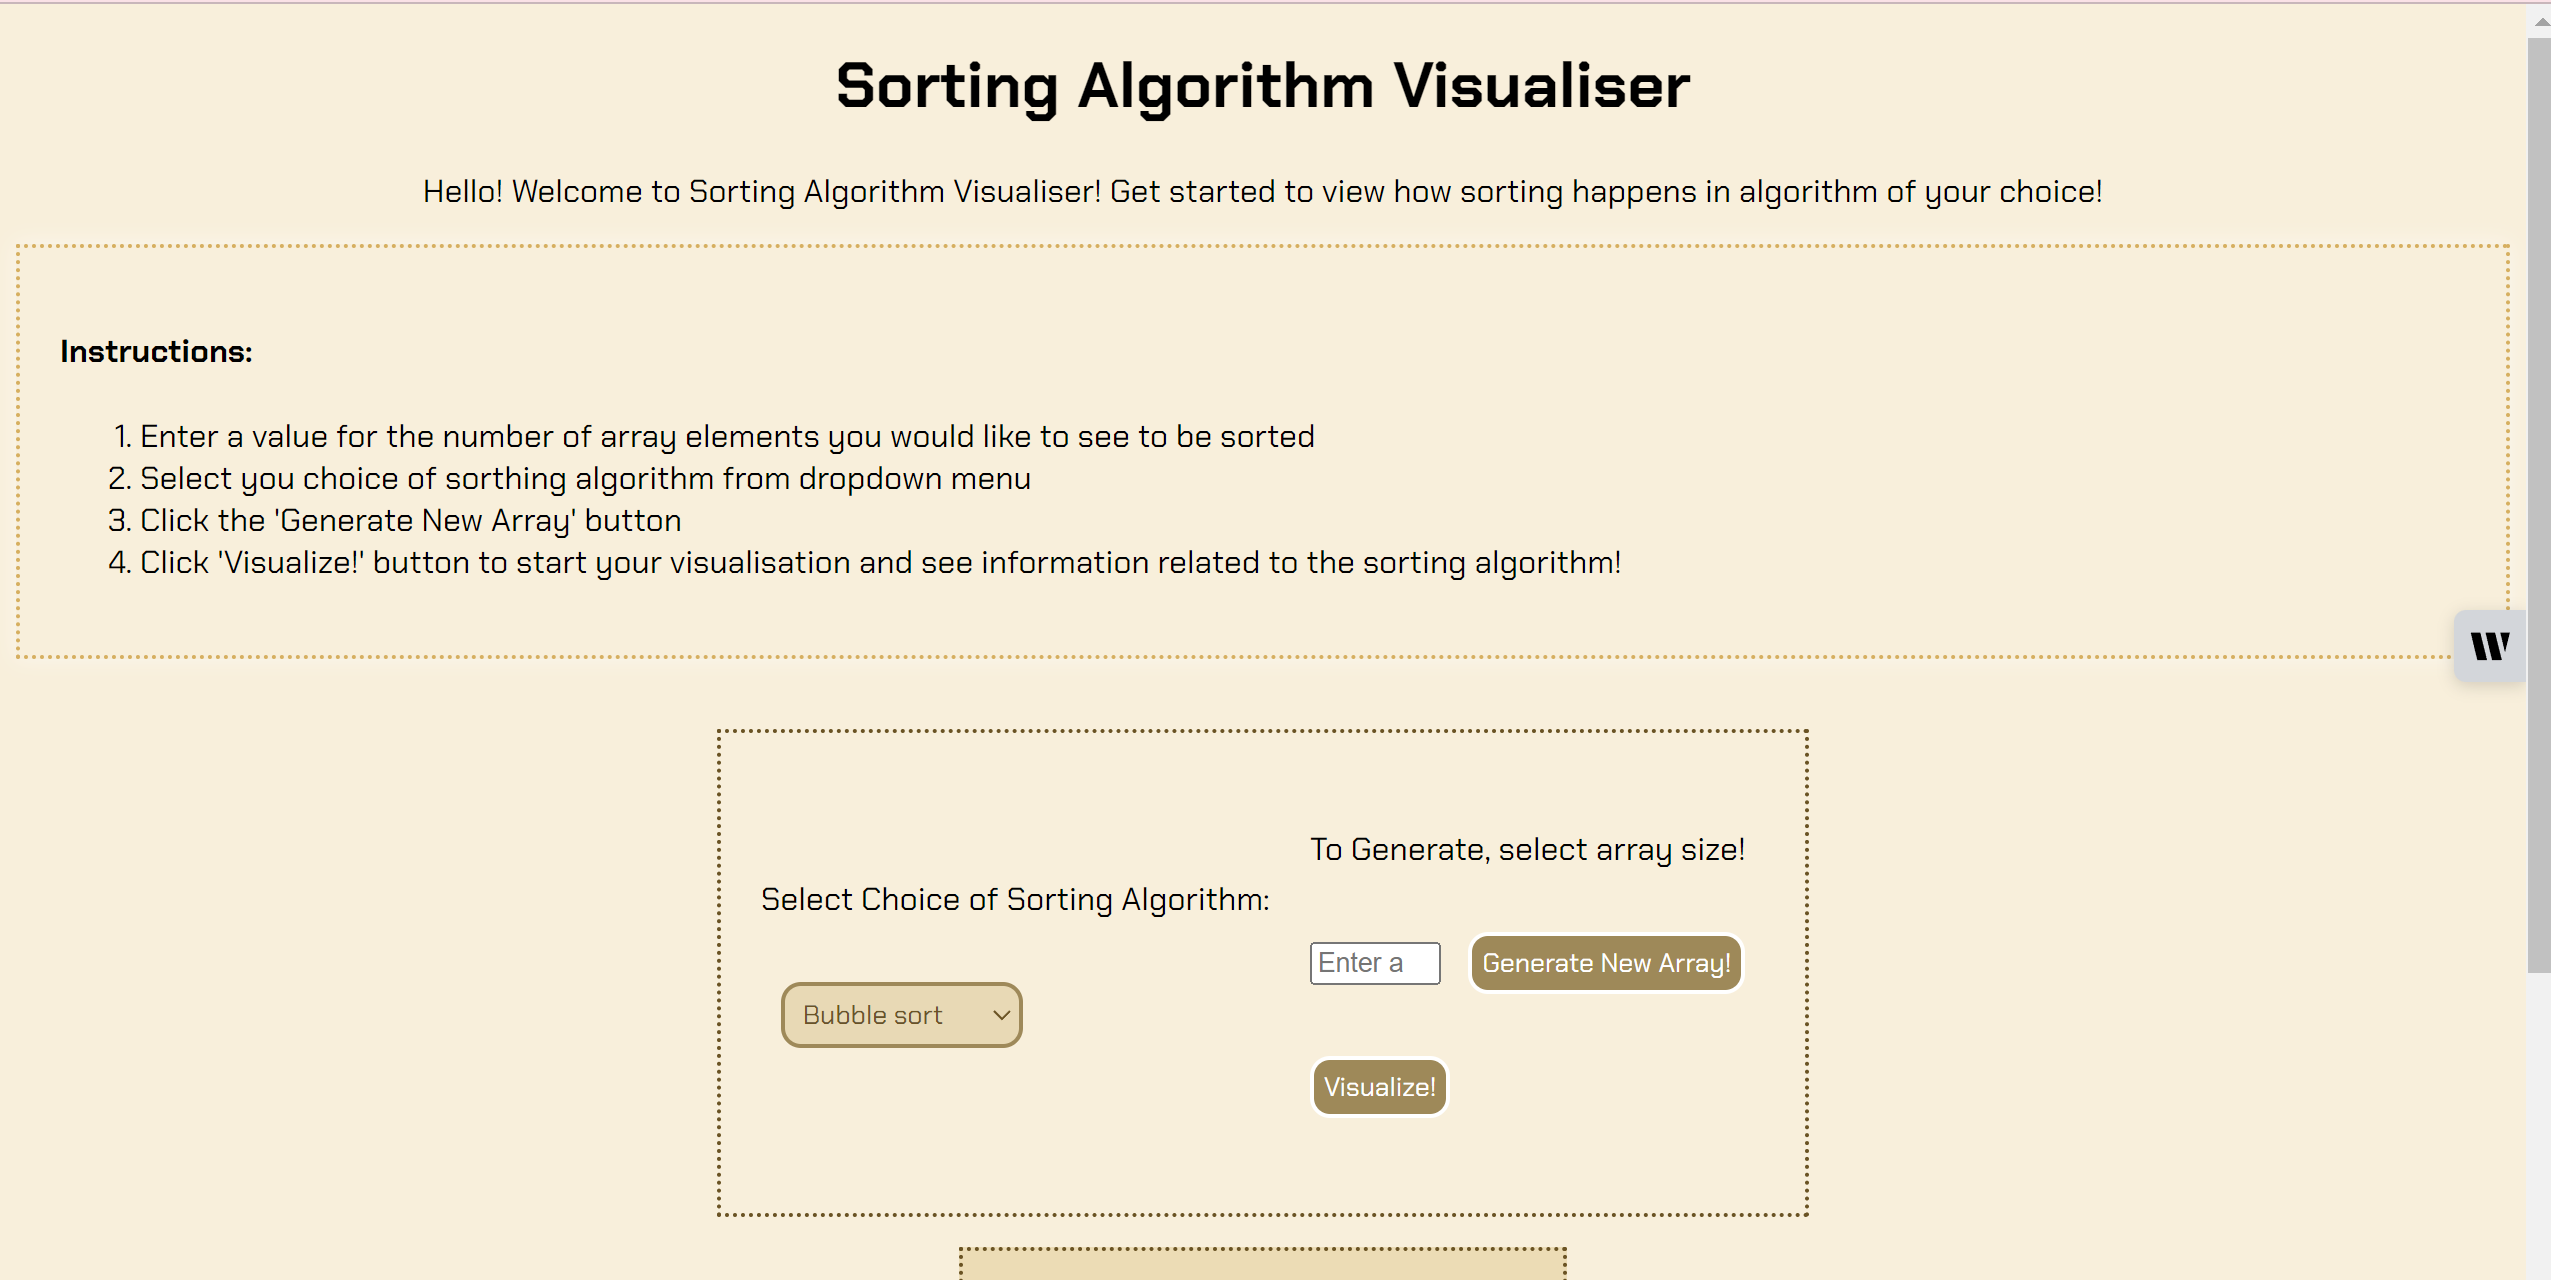The image size is (2551, 1280).
Task: Click the W website badge icon
Action: 2491,646
